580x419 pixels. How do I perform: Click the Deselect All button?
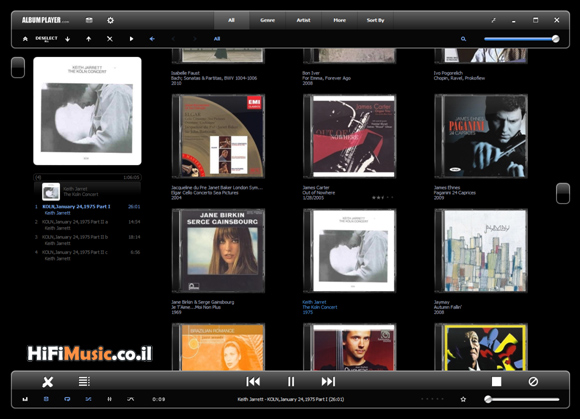(46, 39)
